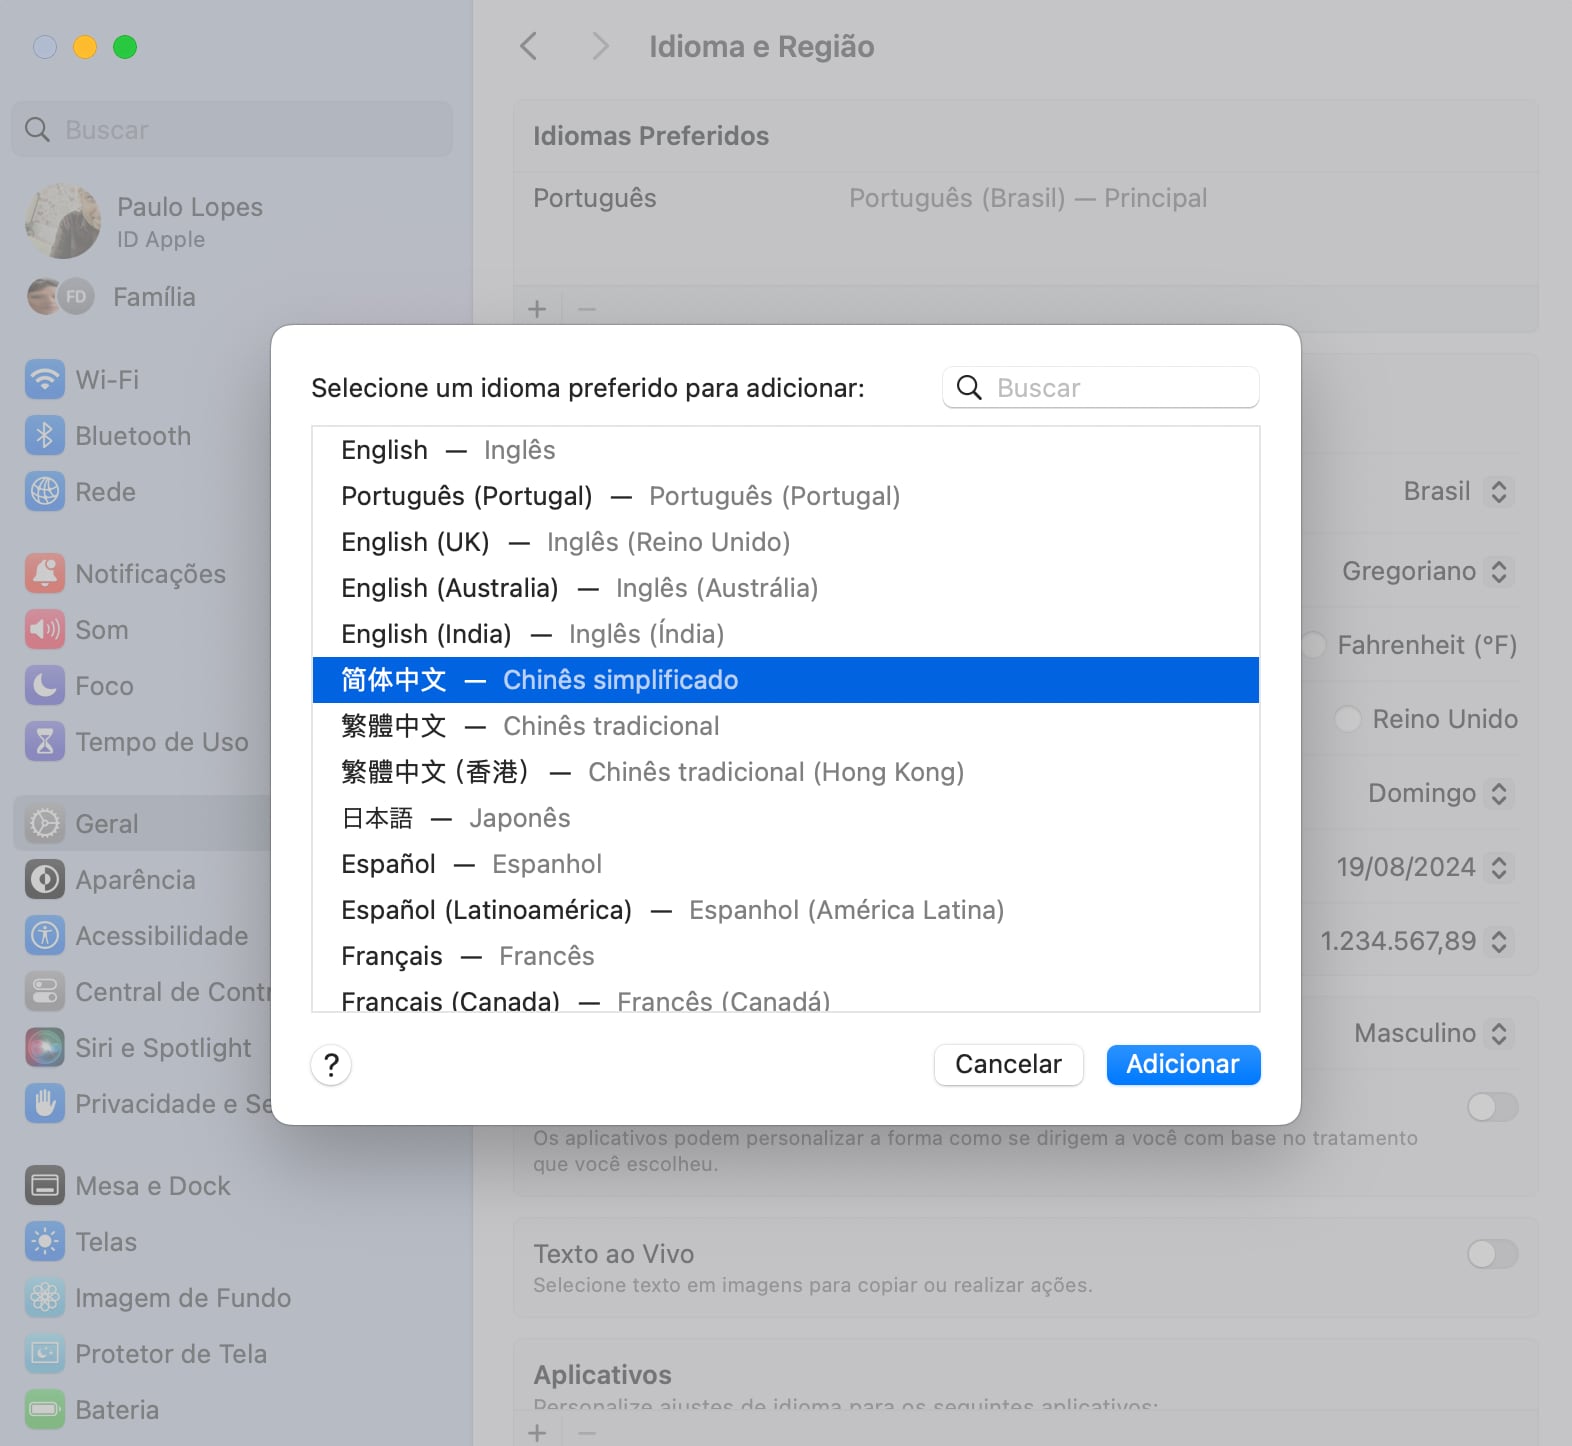
Task: Select the Reino Unido radio button
Action: [1348, 719]
